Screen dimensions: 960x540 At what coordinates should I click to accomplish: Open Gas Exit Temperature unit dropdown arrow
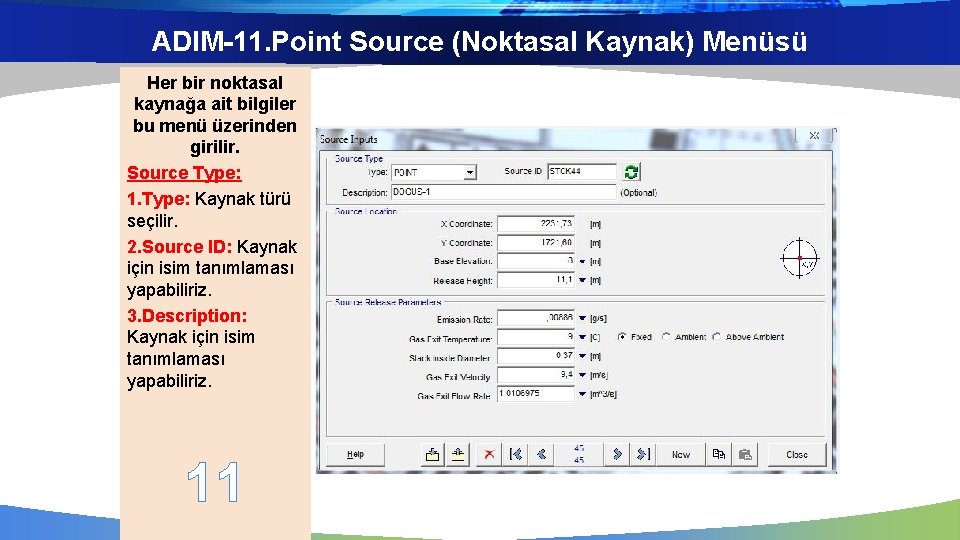[582, 337]
